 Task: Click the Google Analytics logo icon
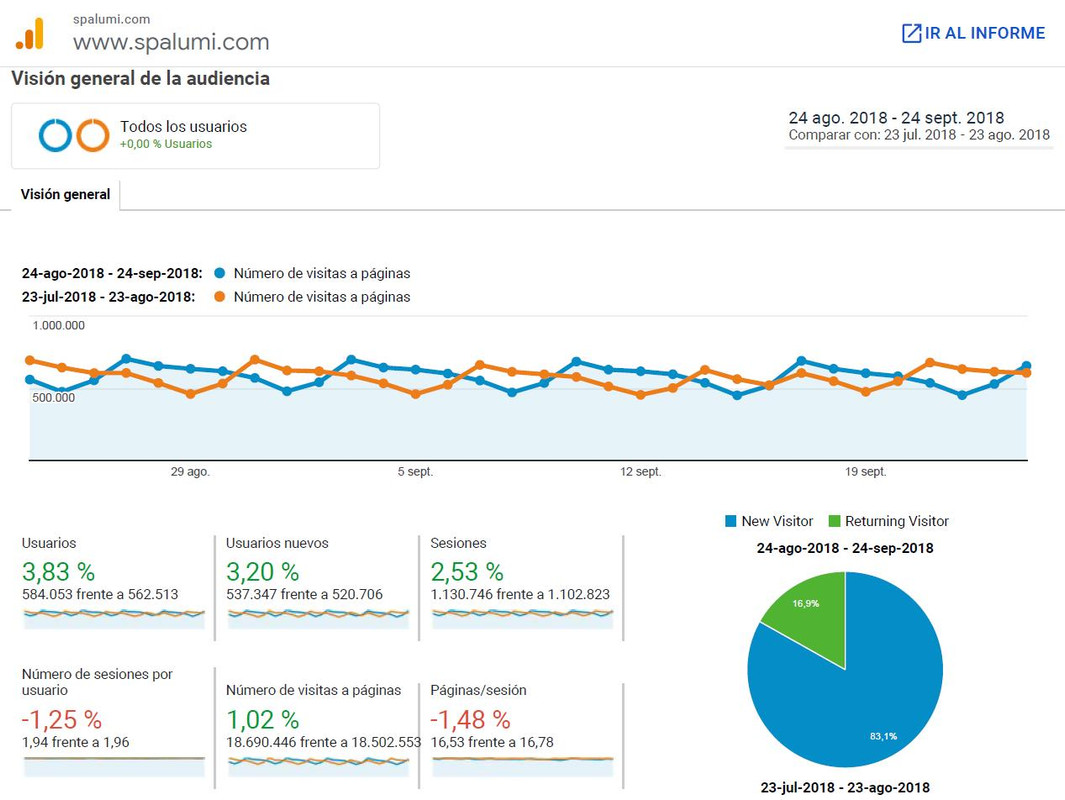(x=30, y=33)
